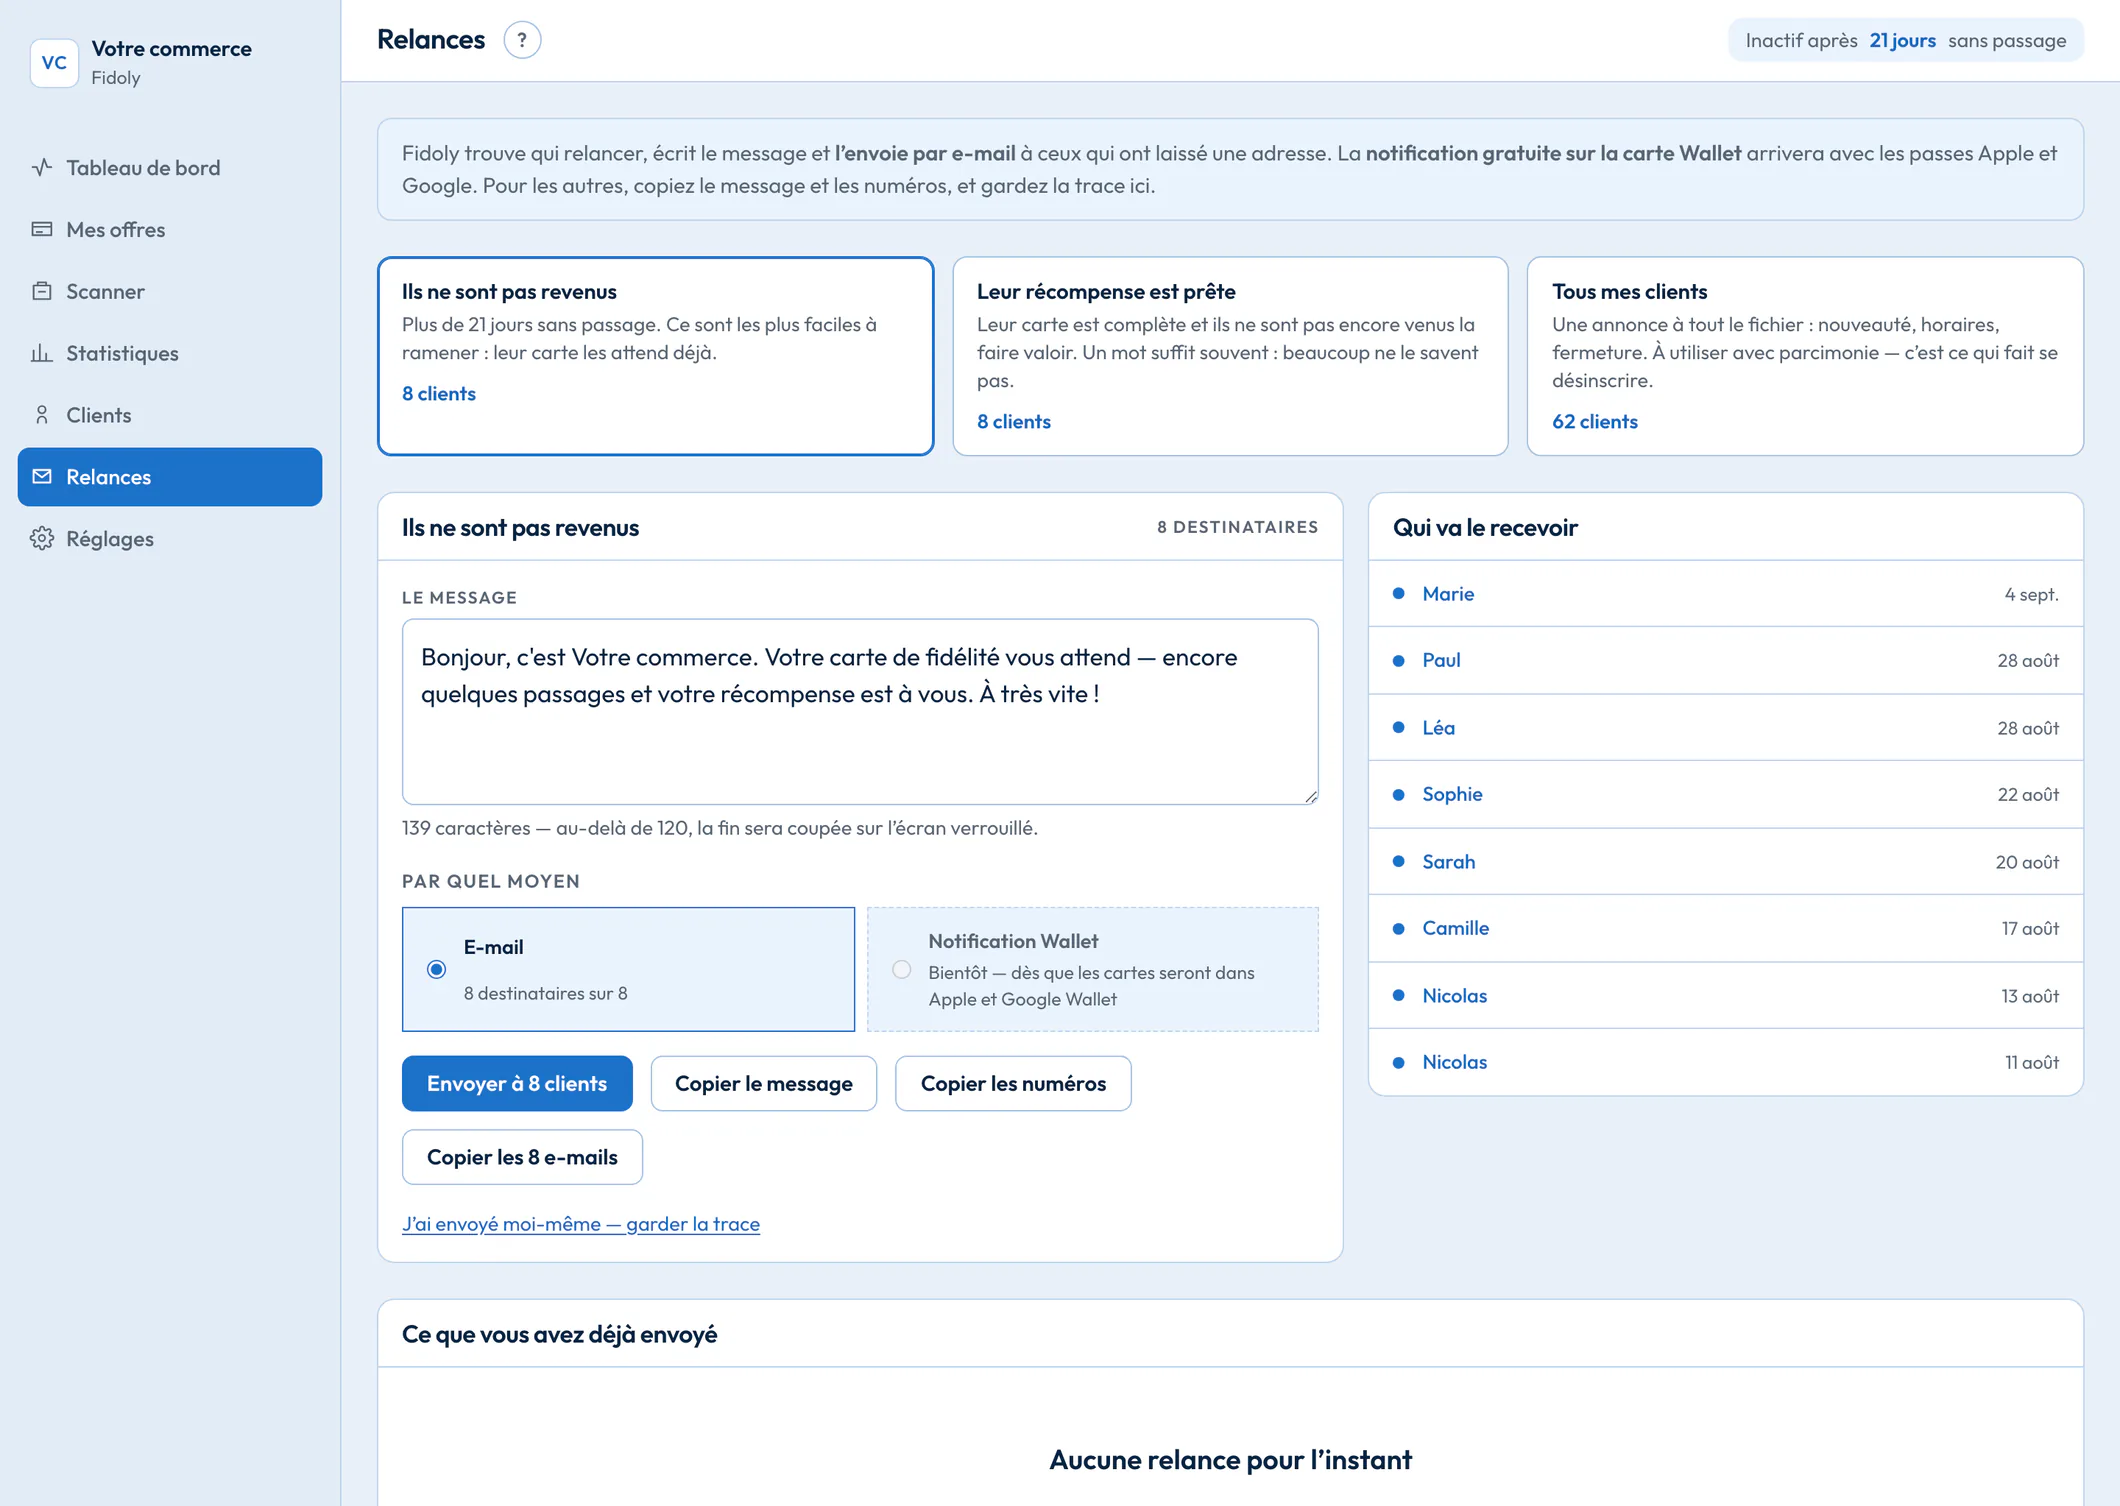Click the Mes offres card icon
The height and width of the screenshot is (1506, 2120).
(x=42, y=229)
